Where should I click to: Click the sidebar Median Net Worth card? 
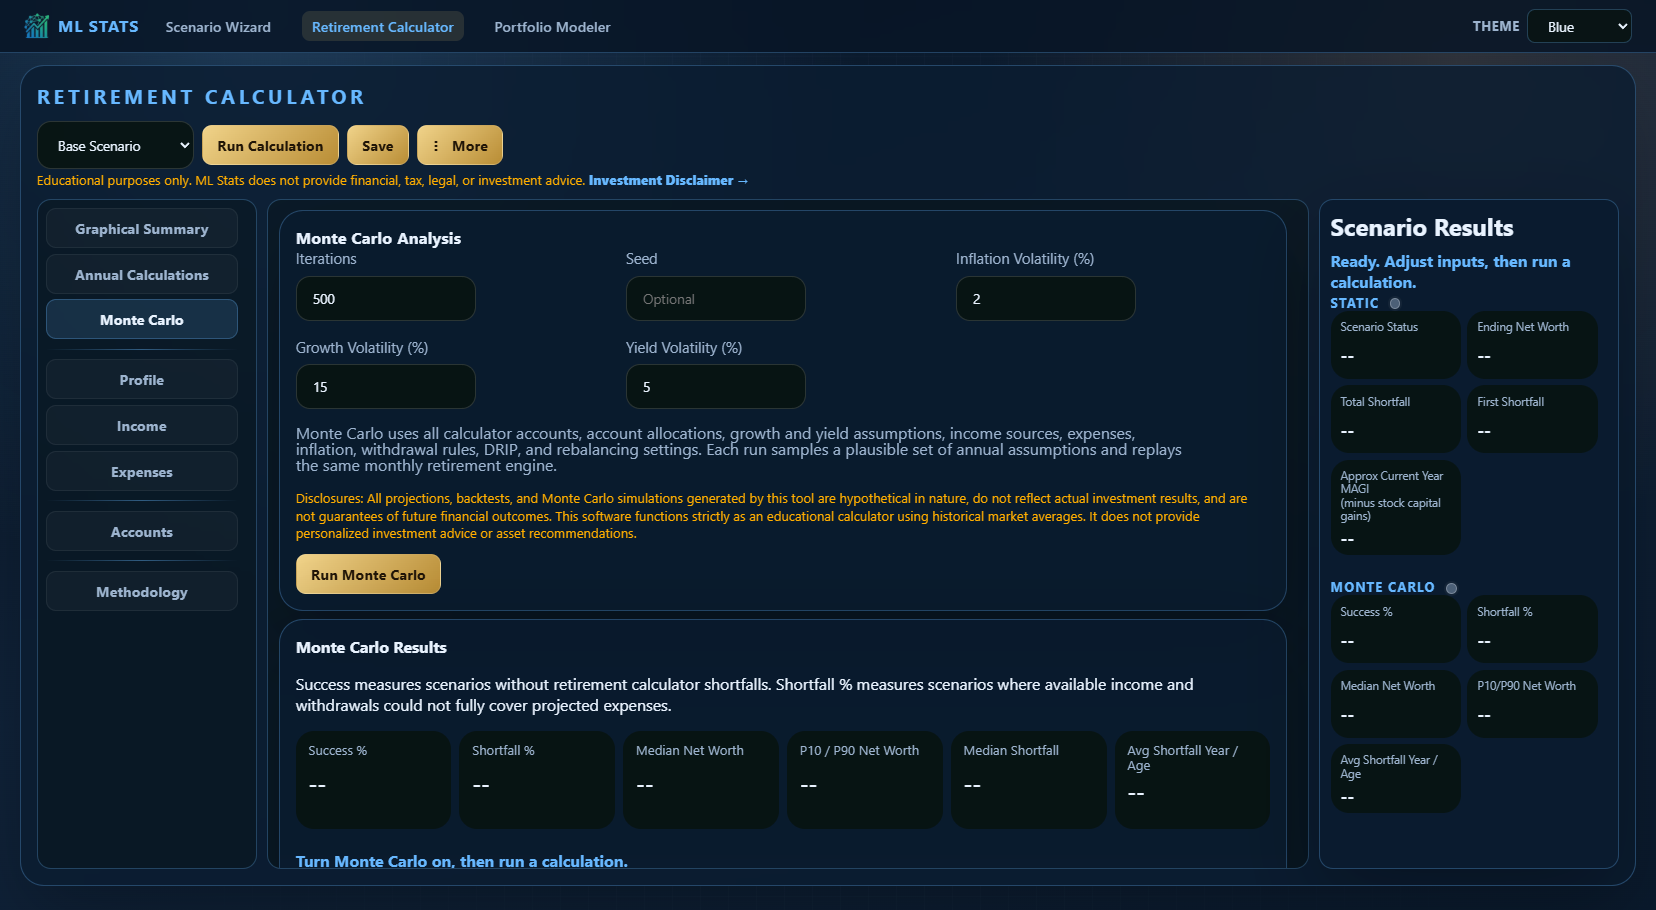point(1395,704)
